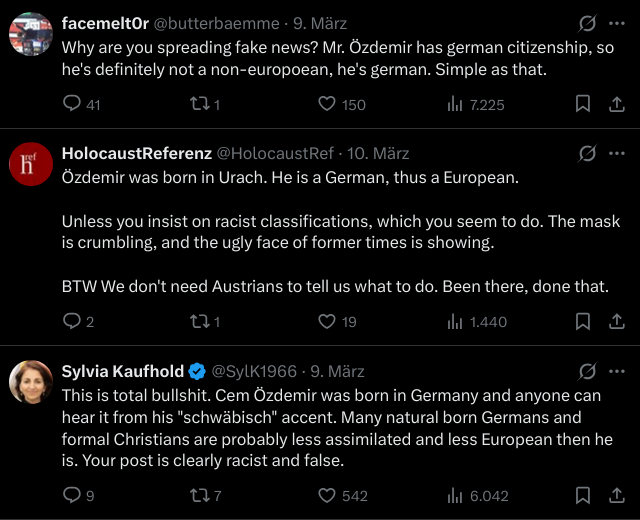Like the HolocaustReferenz tweet

point(327,322)
